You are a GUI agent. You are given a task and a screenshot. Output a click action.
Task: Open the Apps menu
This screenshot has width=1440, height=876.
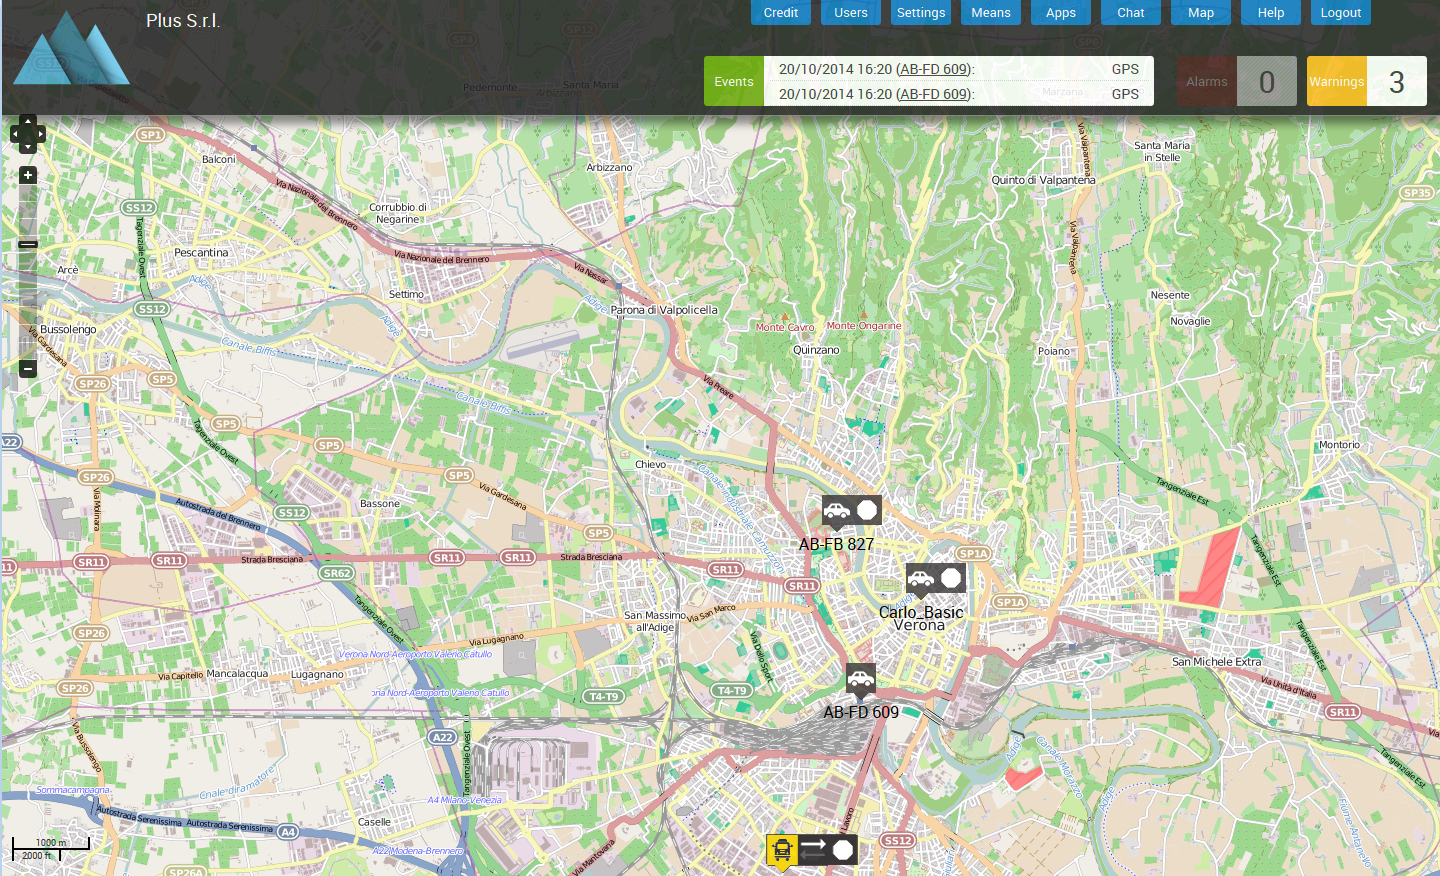(x=1061, y=12)
